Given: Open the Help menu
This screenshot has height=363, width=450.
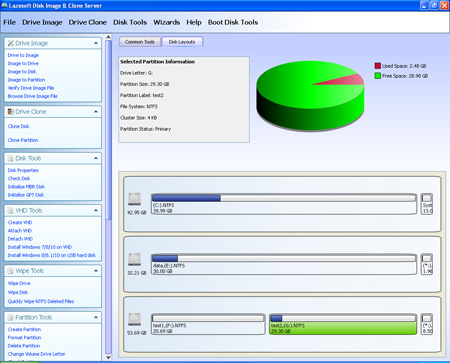Looking at the screenshot, I should click(194, 22).
